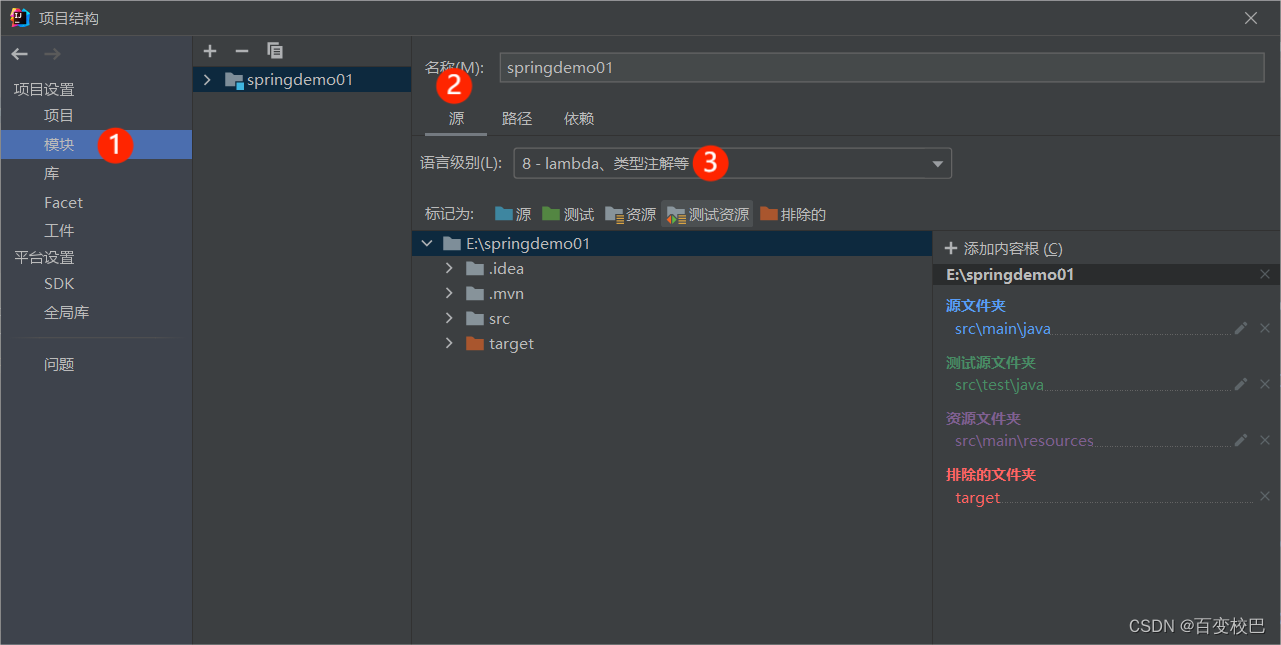
Task: Open 项目 settings in sidebar
Action: point(59,116)
